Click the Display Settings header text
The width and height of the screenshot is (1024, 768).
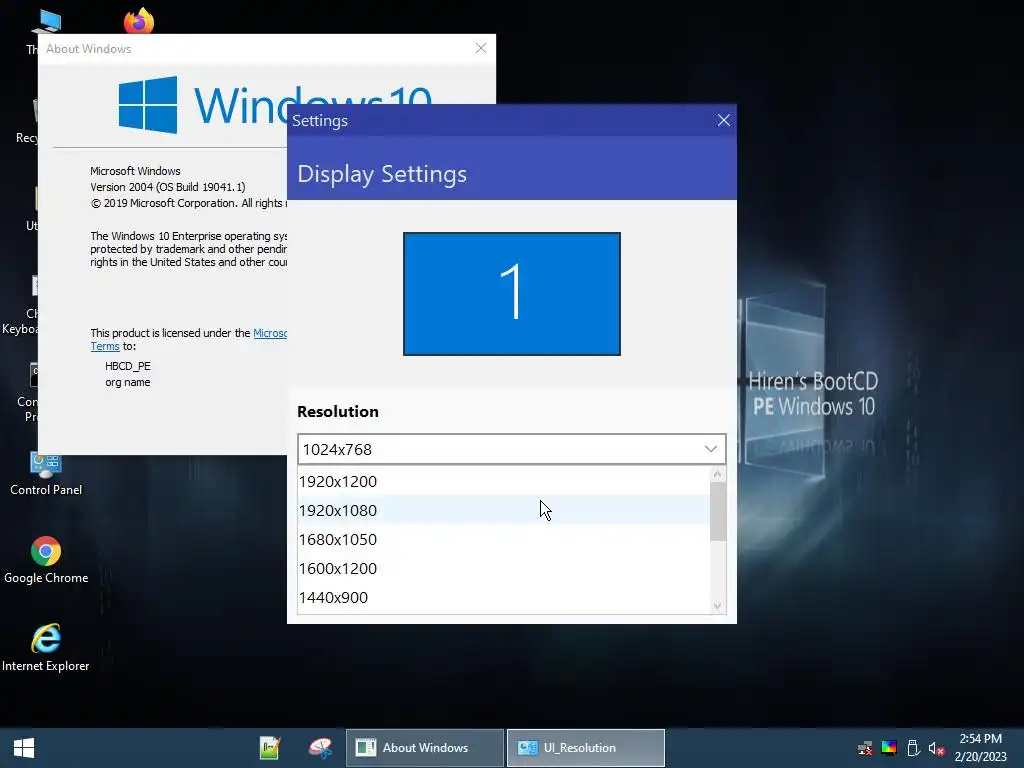(382, 174)
